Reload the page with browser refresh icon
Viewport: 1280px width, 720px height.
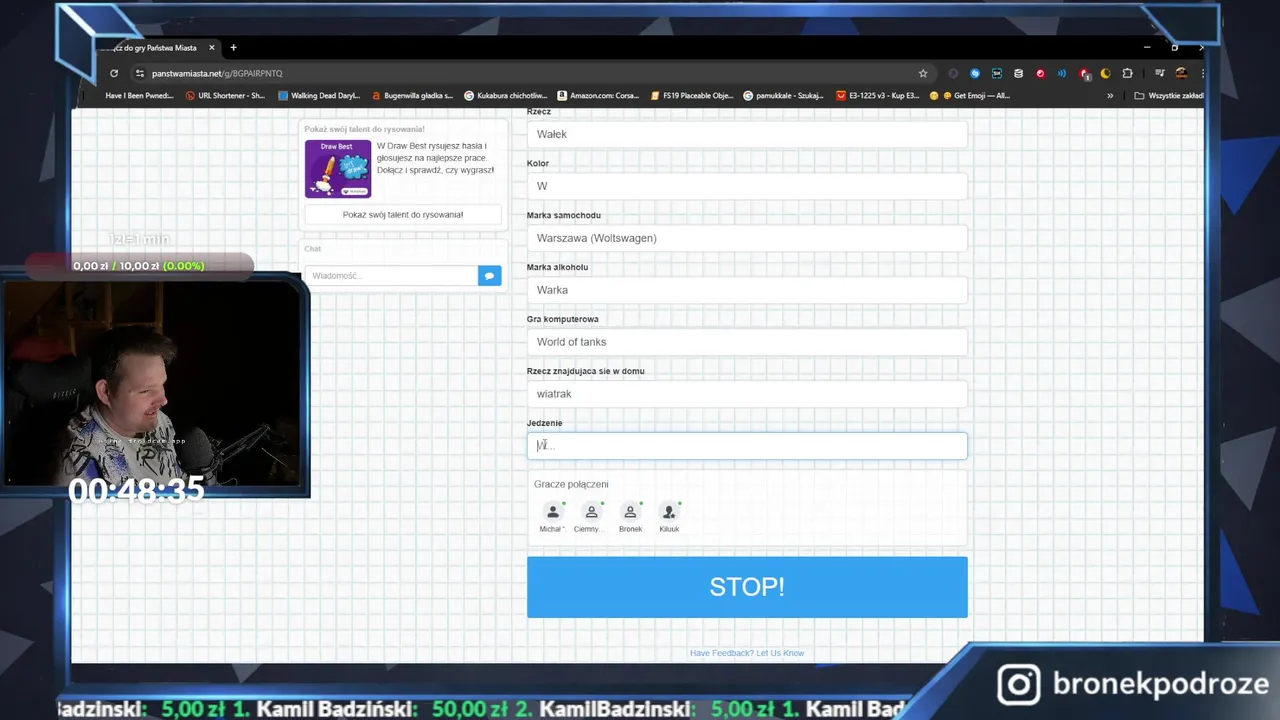click(114, 73)
